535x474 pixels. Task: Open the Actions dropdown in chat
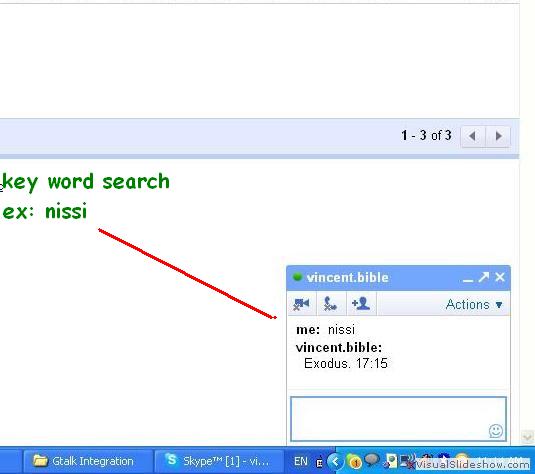click(474, 304)
